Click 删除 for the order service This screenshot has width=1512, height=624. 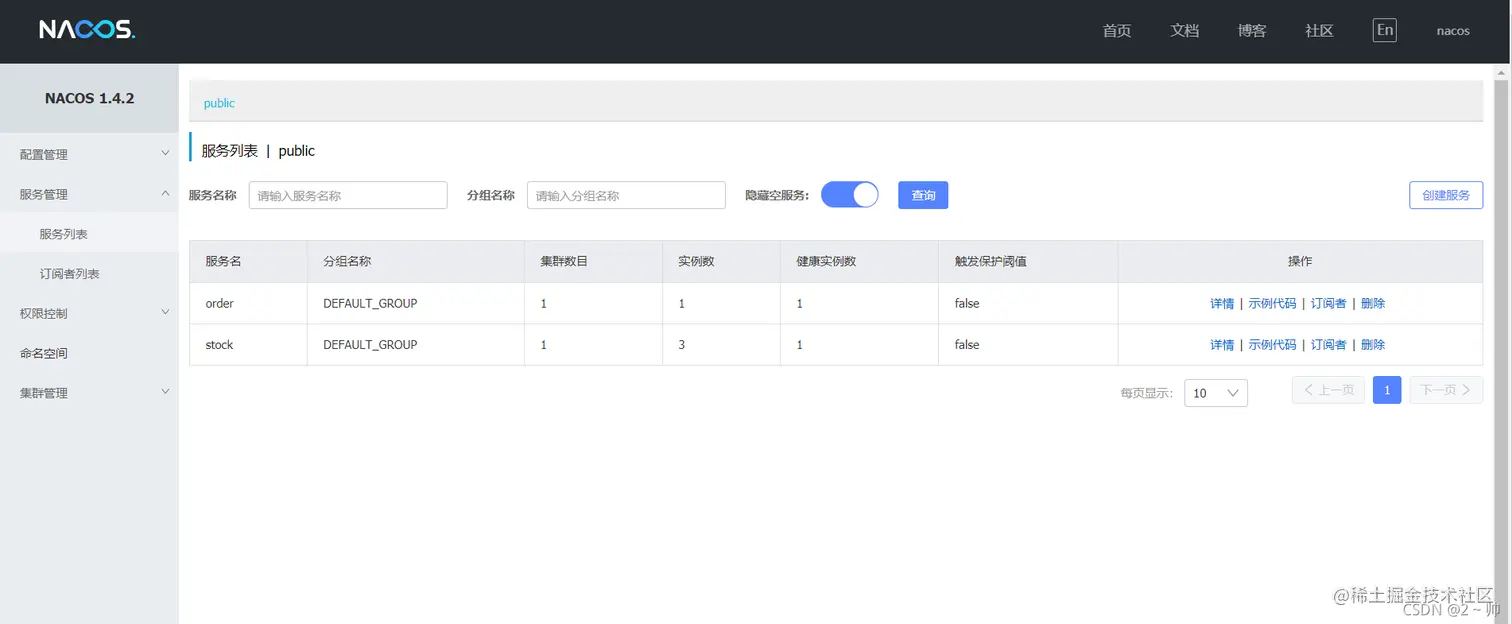(1373, 303)
